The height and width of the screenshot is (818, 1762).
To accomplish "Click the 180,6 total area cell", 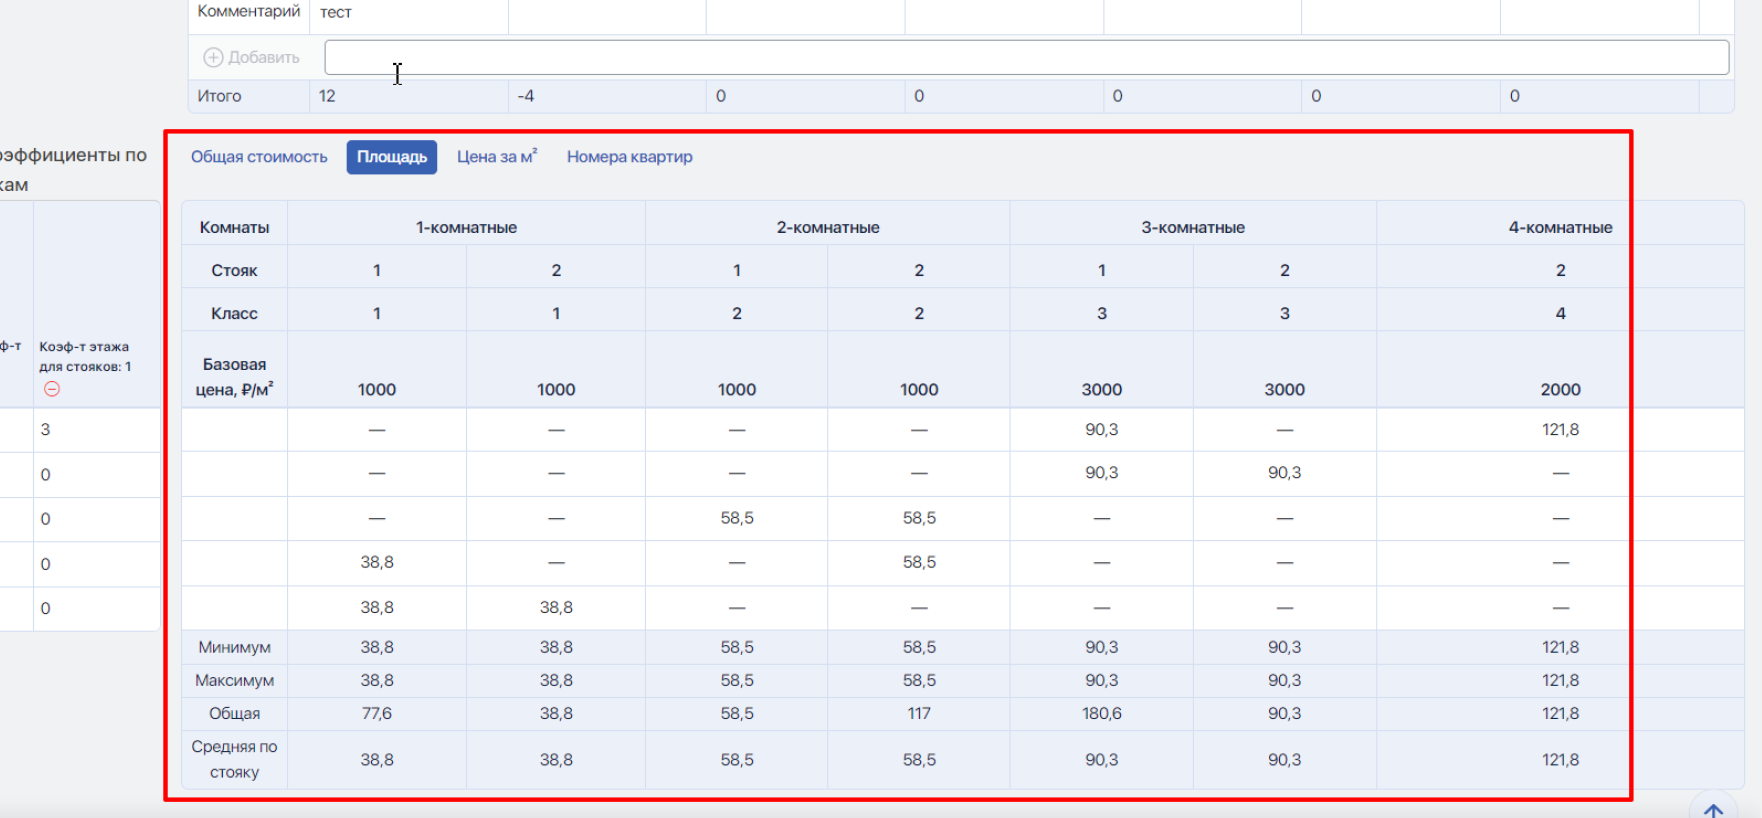I will coord(1101,714).
